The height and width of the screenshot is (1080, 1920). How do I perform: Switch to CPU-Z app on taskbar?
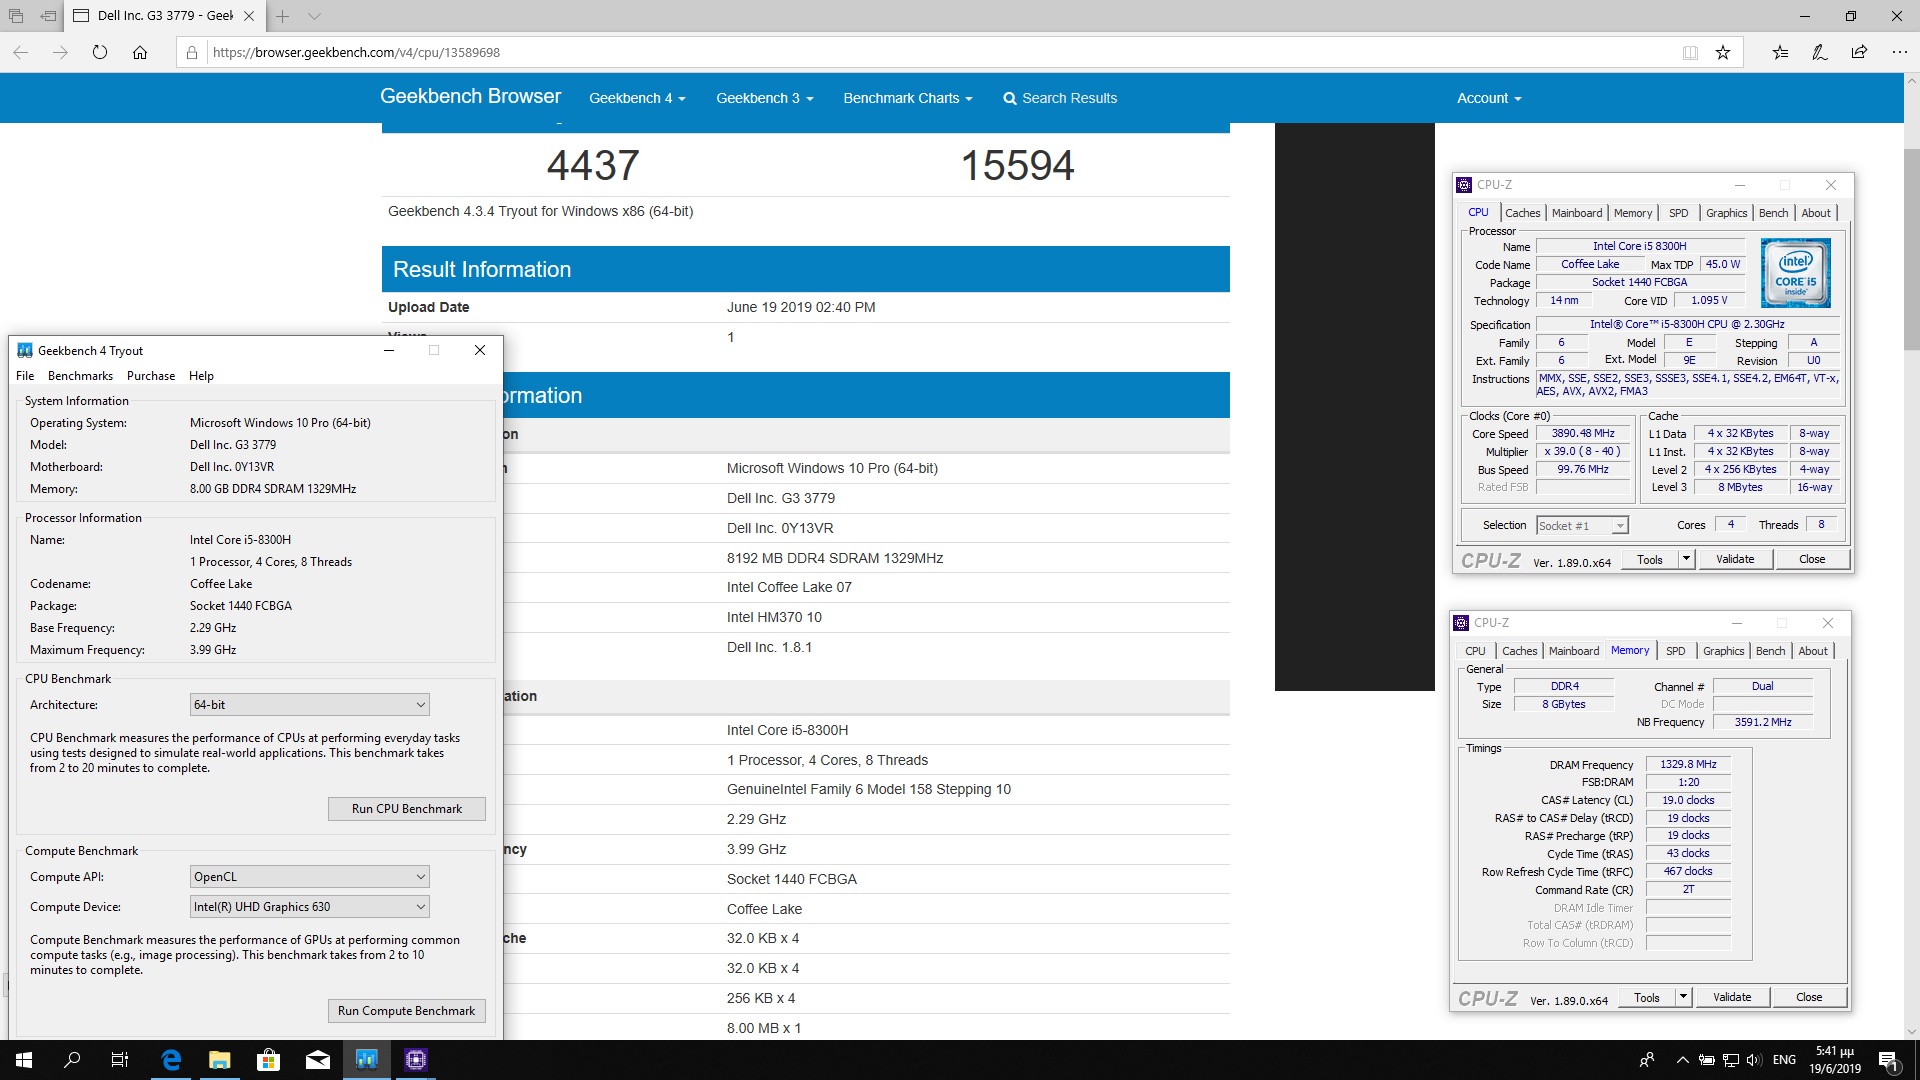tap(416, 1060)
